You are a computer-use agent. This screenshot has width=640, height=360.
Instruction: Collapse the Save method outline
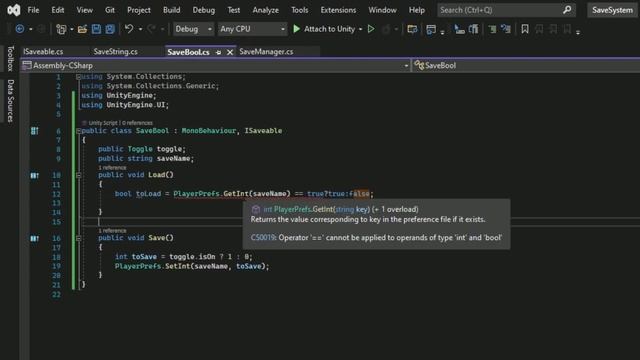tap(78, 238)
